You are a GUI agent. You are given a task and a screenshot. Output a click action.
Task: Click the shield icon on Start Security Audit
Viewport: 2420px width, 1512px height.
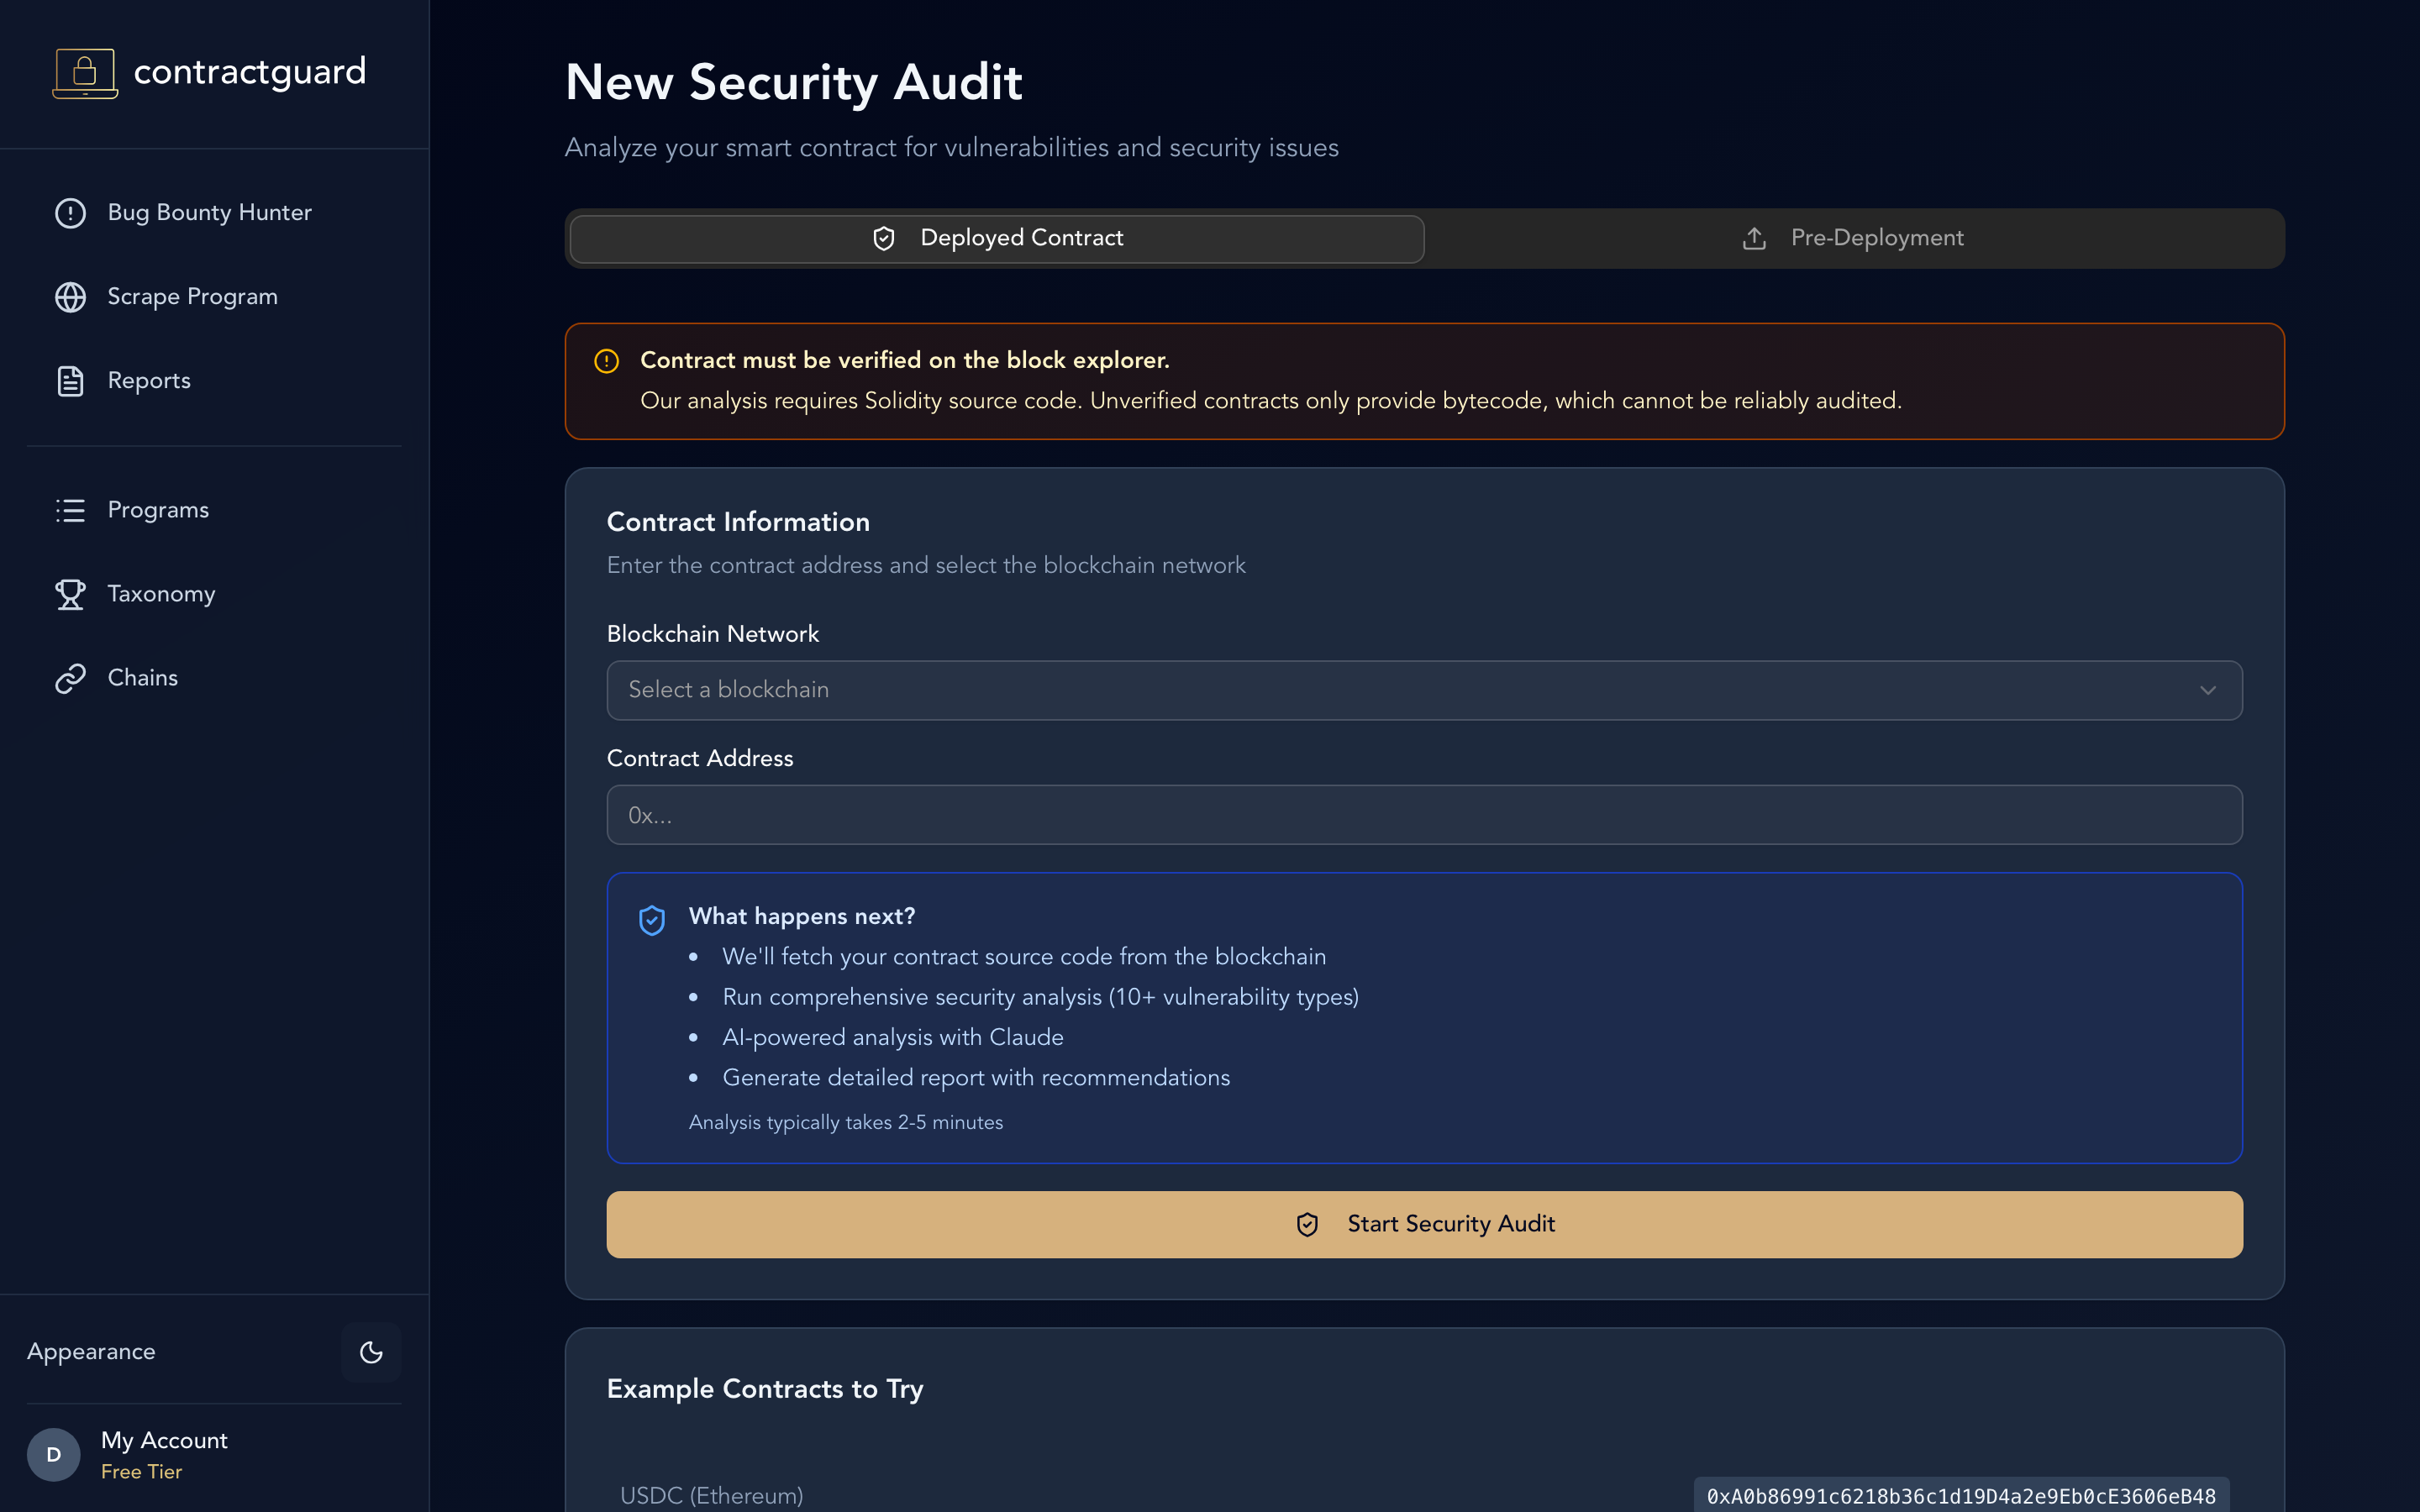click(1308, 1225)
